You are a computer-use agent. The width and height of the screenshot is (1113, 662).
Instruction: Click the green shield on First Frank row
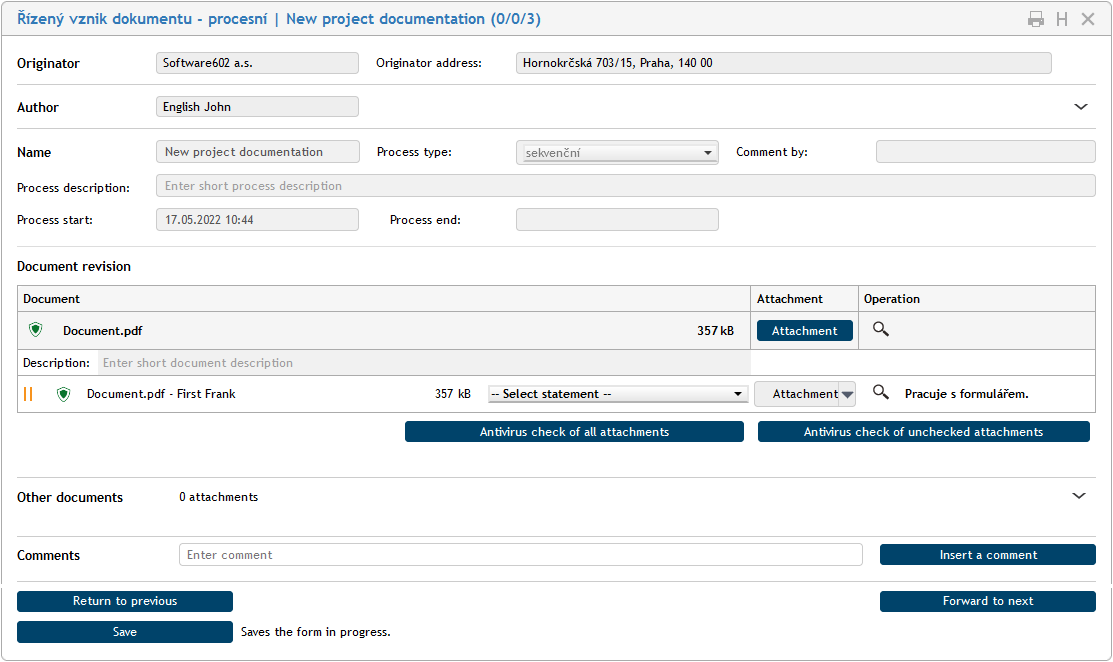(x=64, y=394)
